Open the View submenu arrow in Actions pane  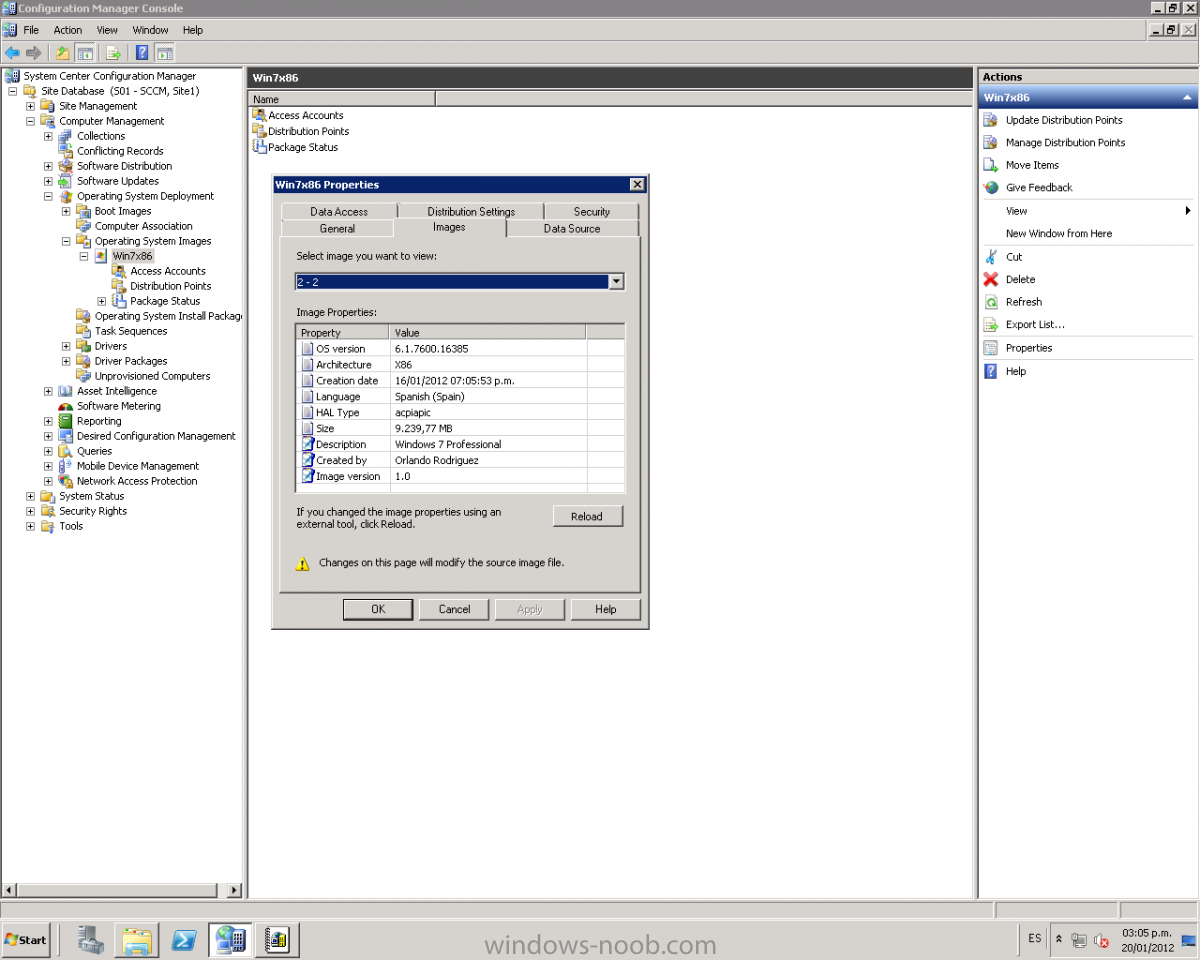[1188, 211]
